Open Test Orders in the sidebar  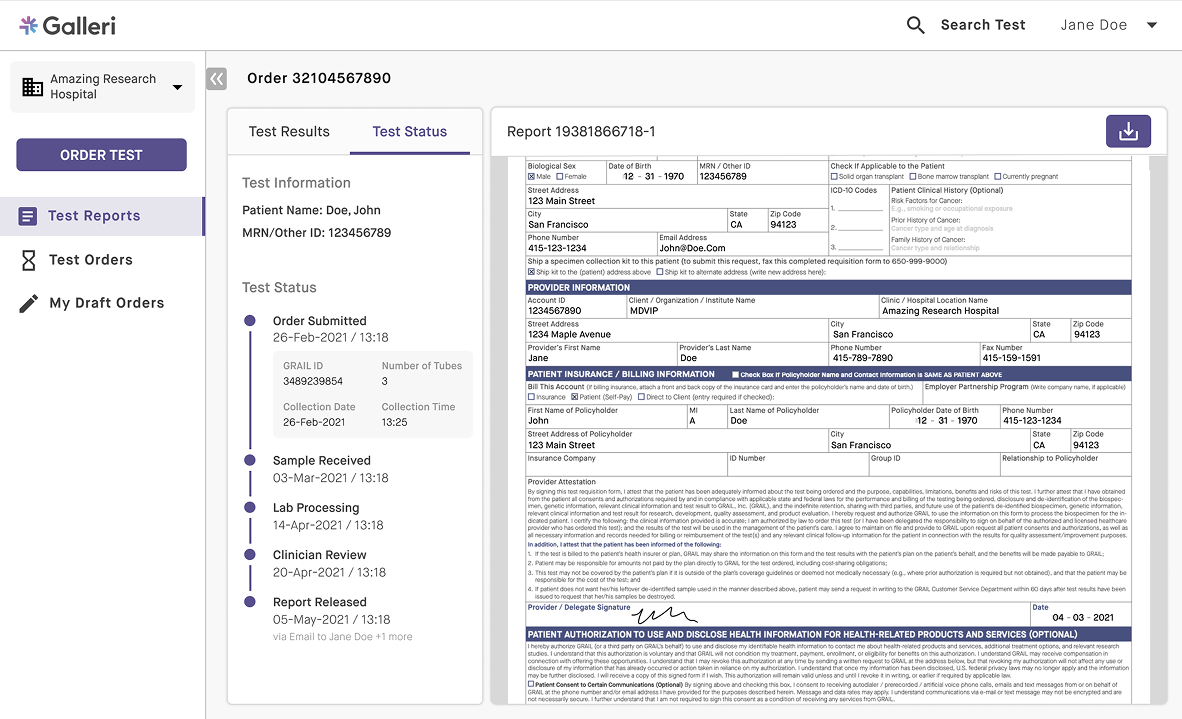91,260
